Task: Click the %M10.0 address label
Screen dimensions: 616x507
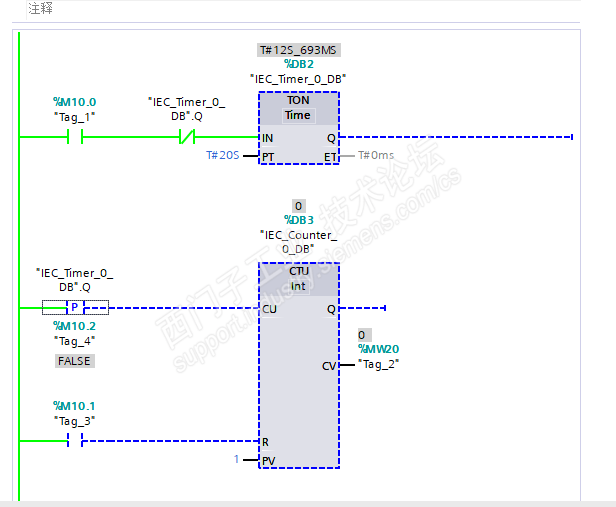Action: click(x=74, y=102)
